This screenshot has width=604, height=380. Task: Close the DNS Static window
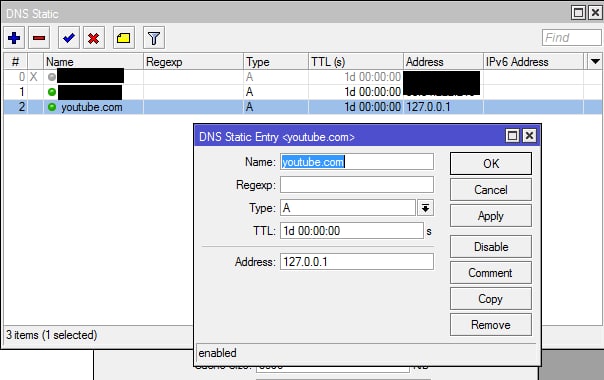click(596, 13)
